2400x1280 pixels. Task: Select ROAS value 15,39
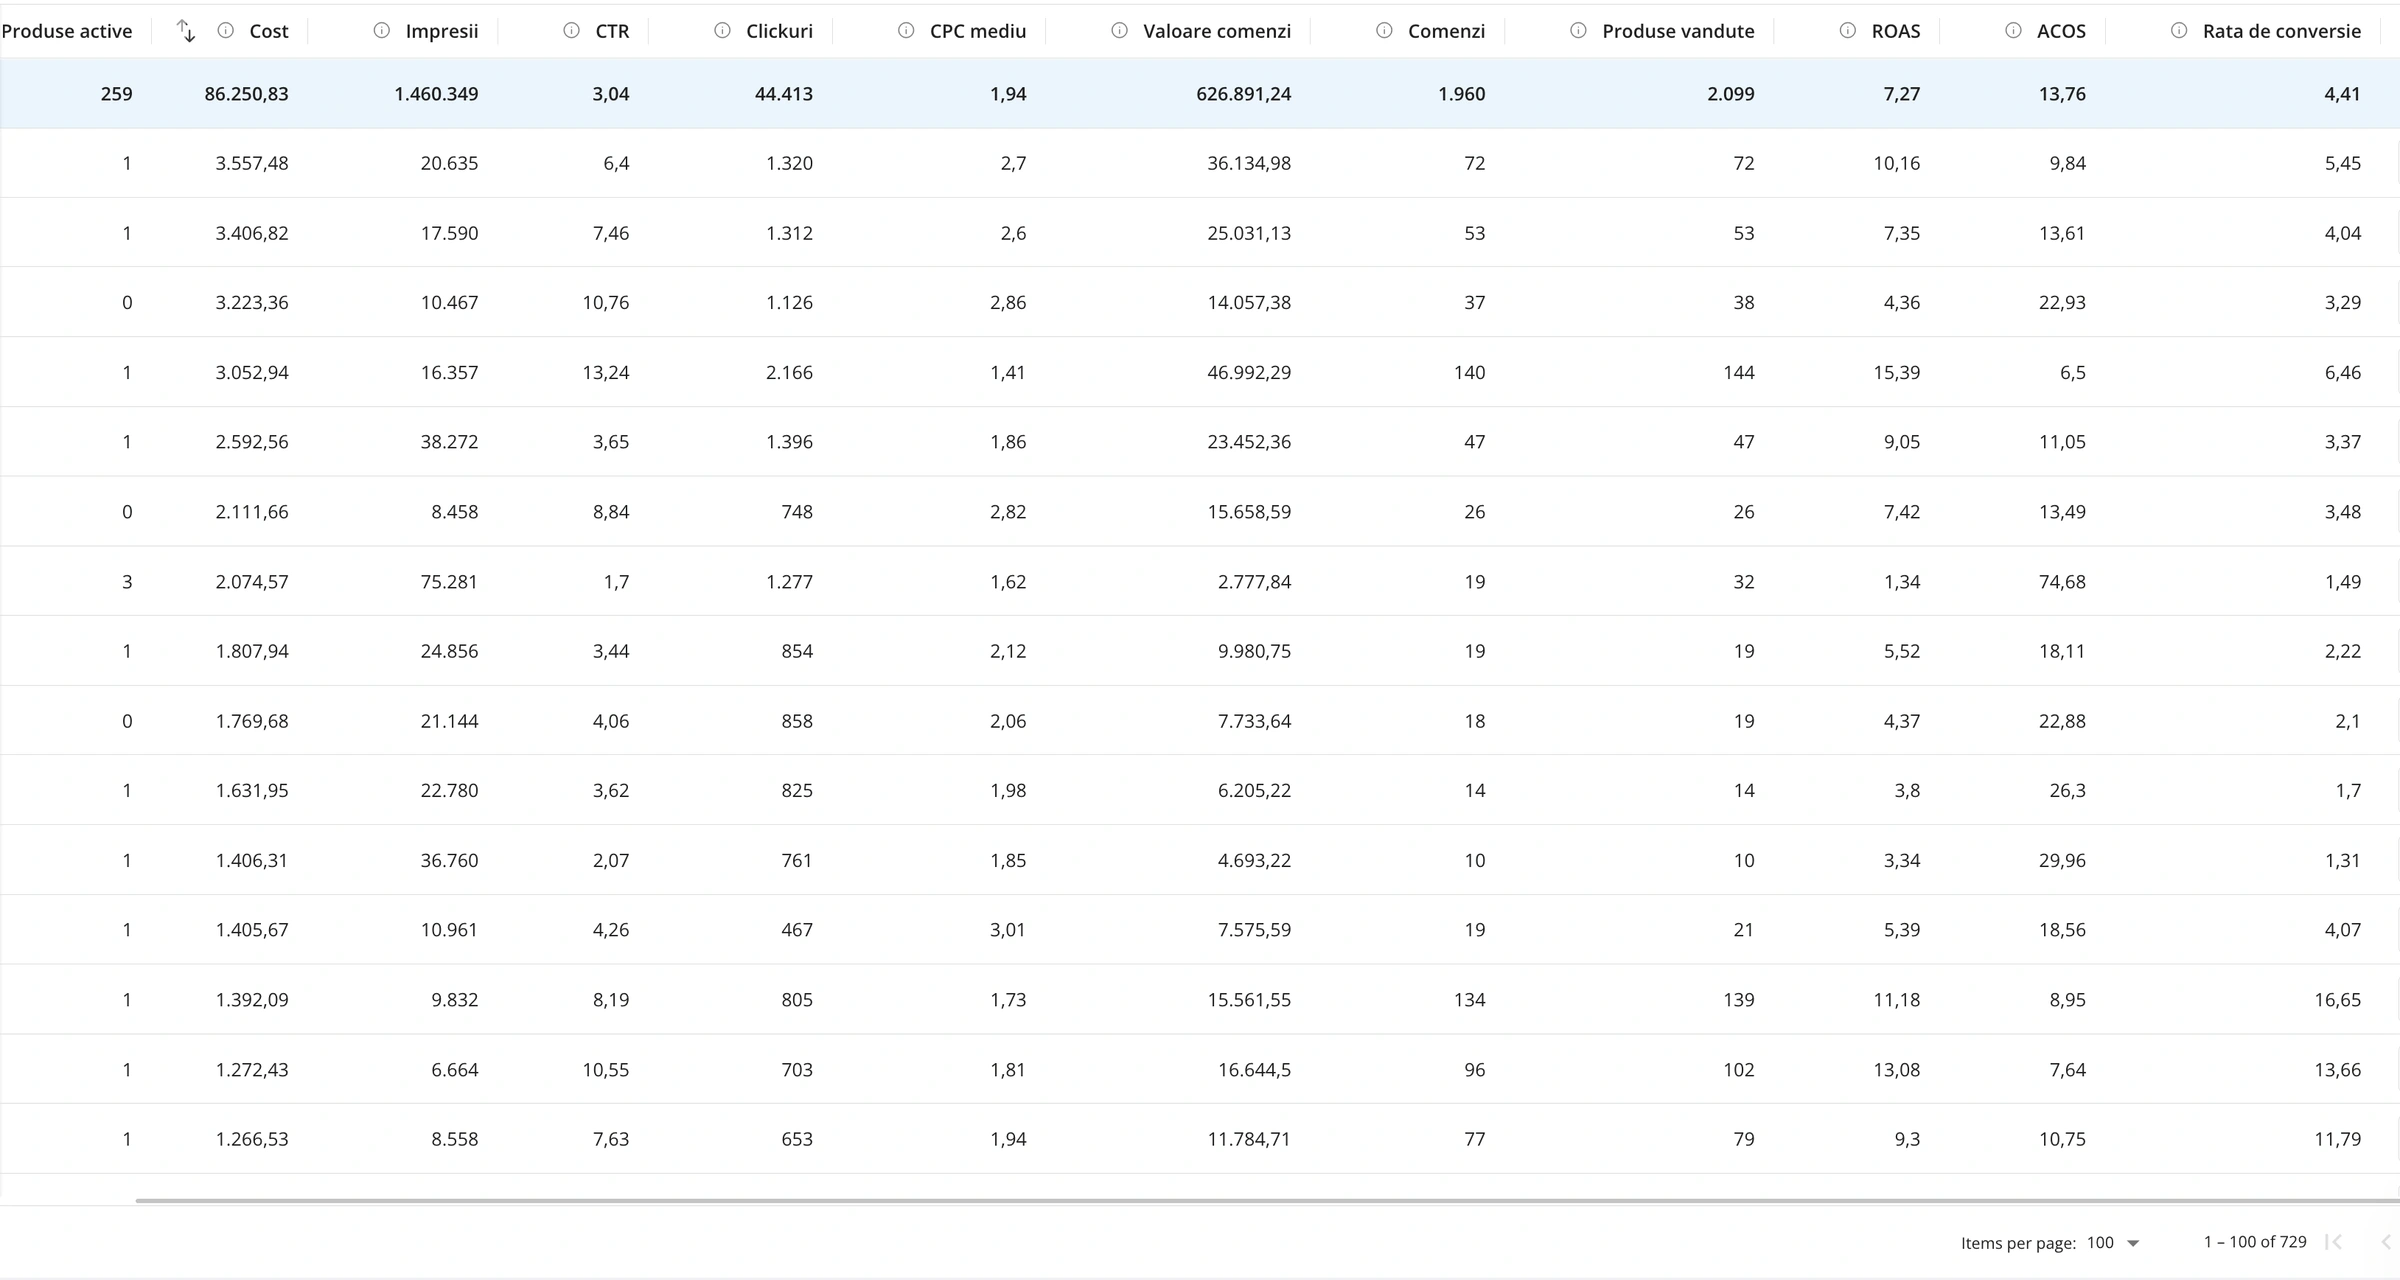point(1896,372)
